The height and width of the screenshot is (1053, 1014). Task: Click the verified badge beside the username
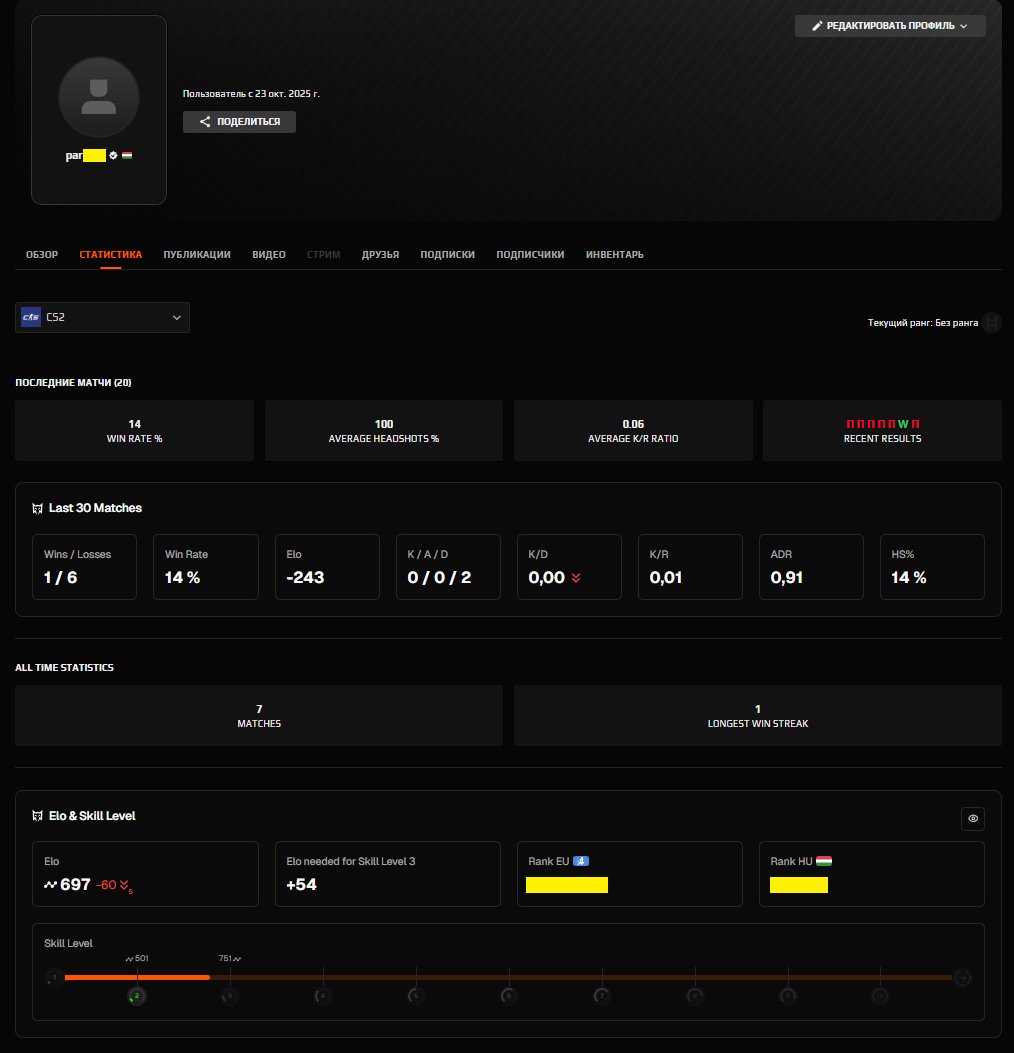pyautogui.click(x=114, y=155)
